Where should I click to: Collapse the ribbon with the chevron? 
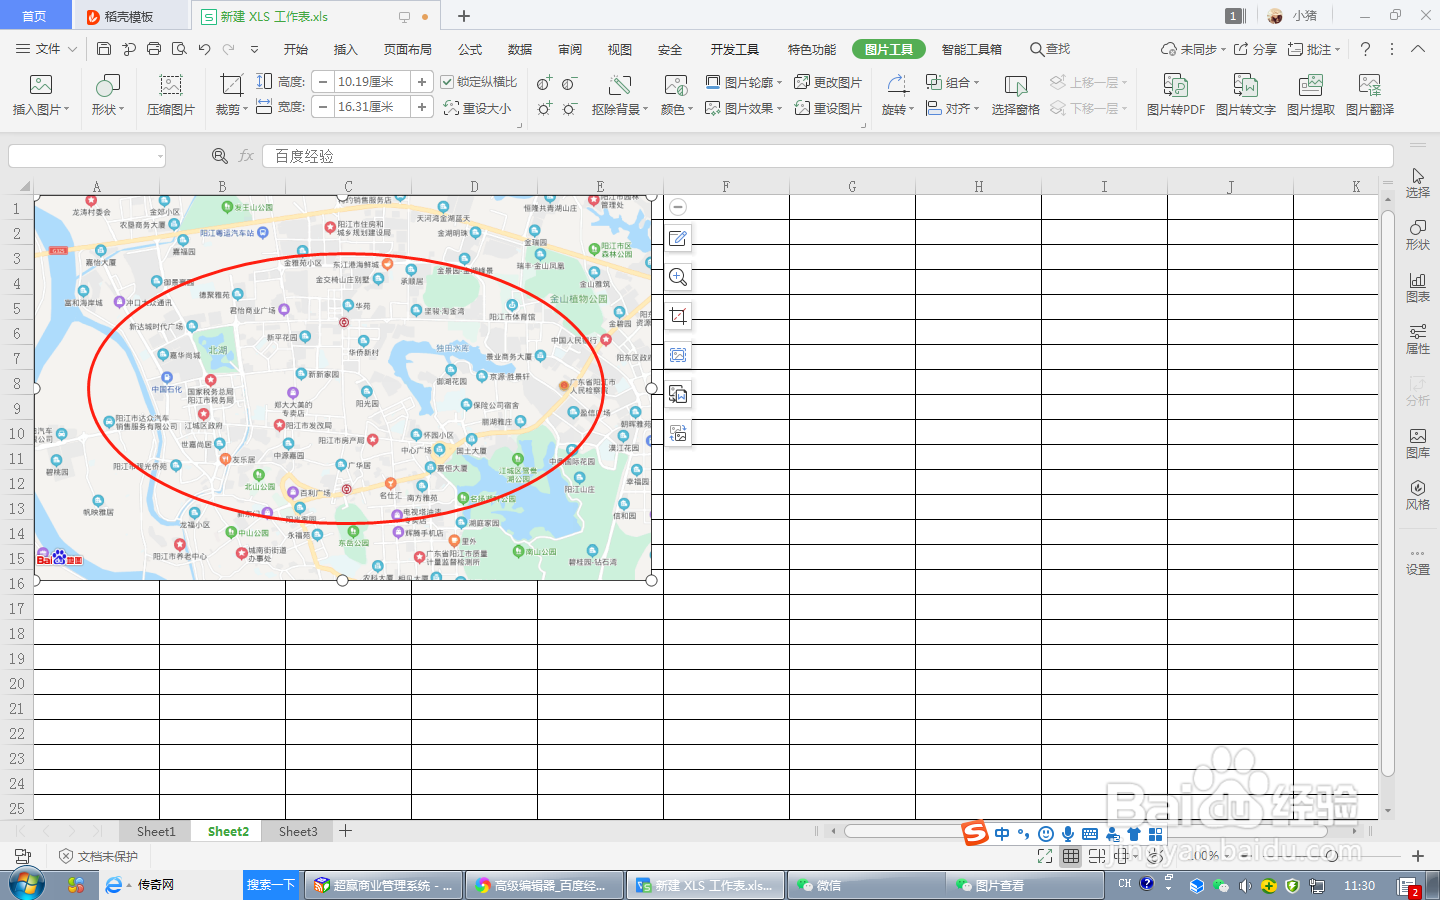tap(1418, 49)
